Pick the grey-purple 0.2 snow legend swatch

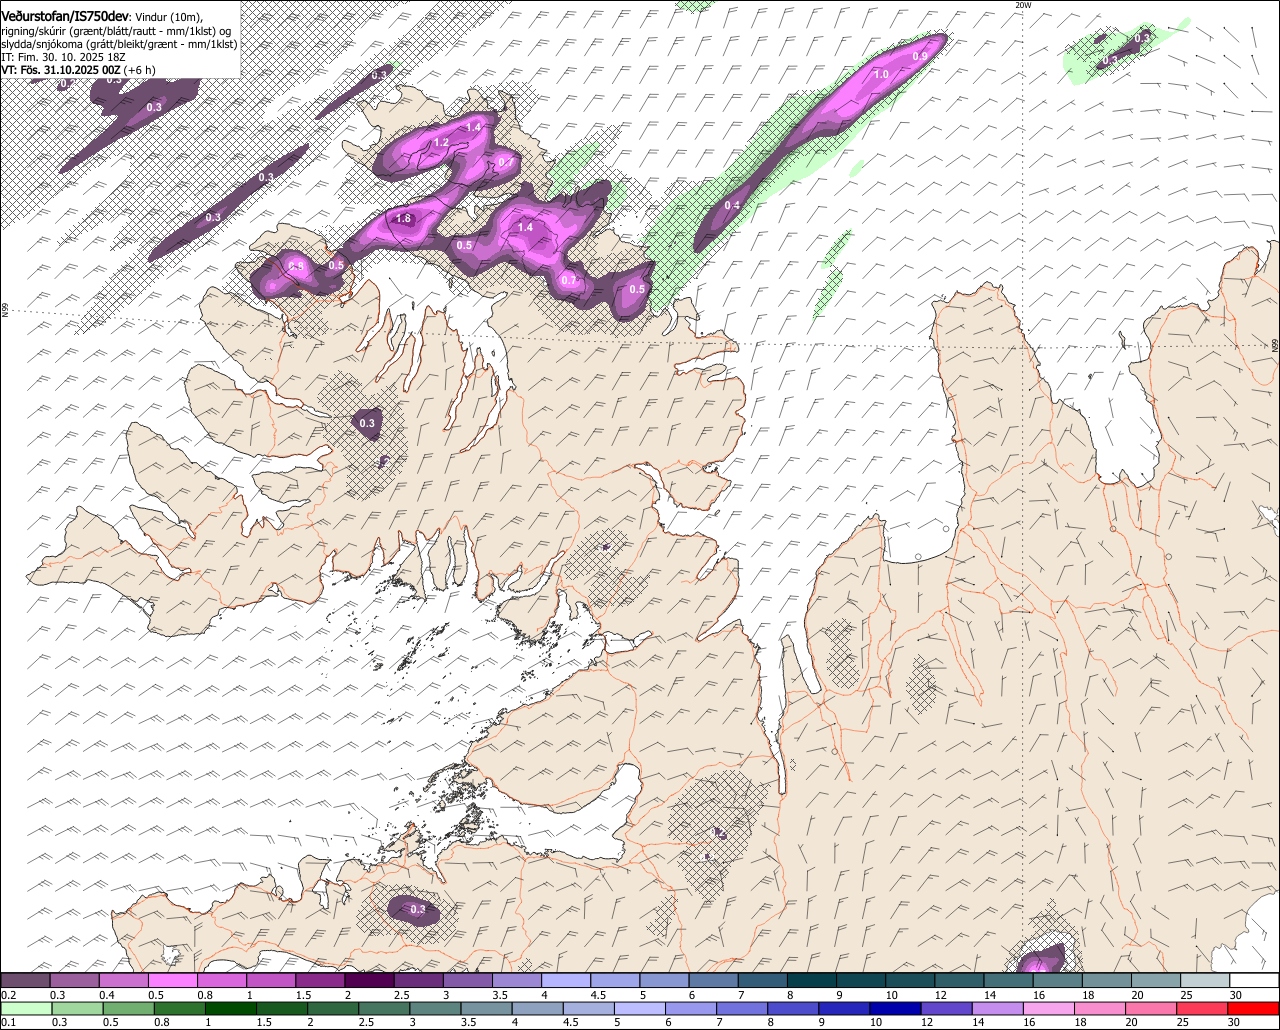(25, 981)
